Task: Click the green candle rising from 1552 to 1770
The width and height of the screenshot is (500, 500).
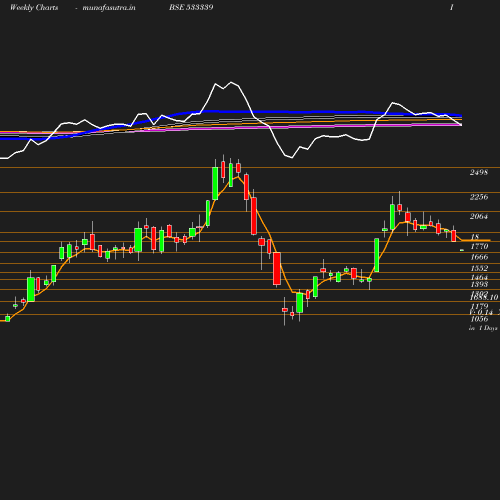Action: 377,255
